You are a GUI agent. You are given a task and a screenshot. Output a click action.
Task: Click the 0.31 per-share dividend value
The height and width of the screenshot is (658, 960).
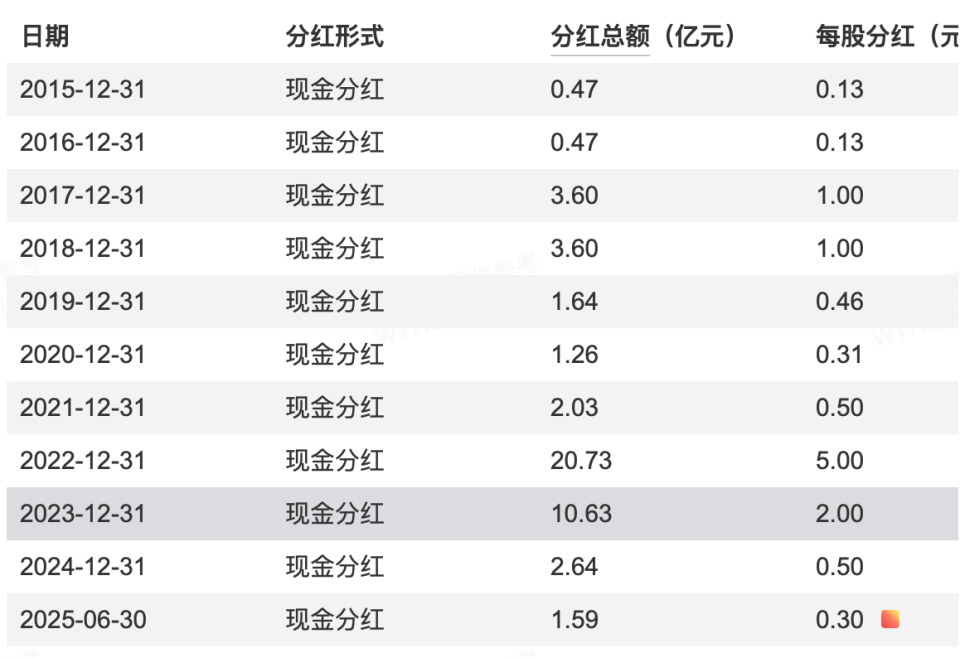(x=839, y=354)
